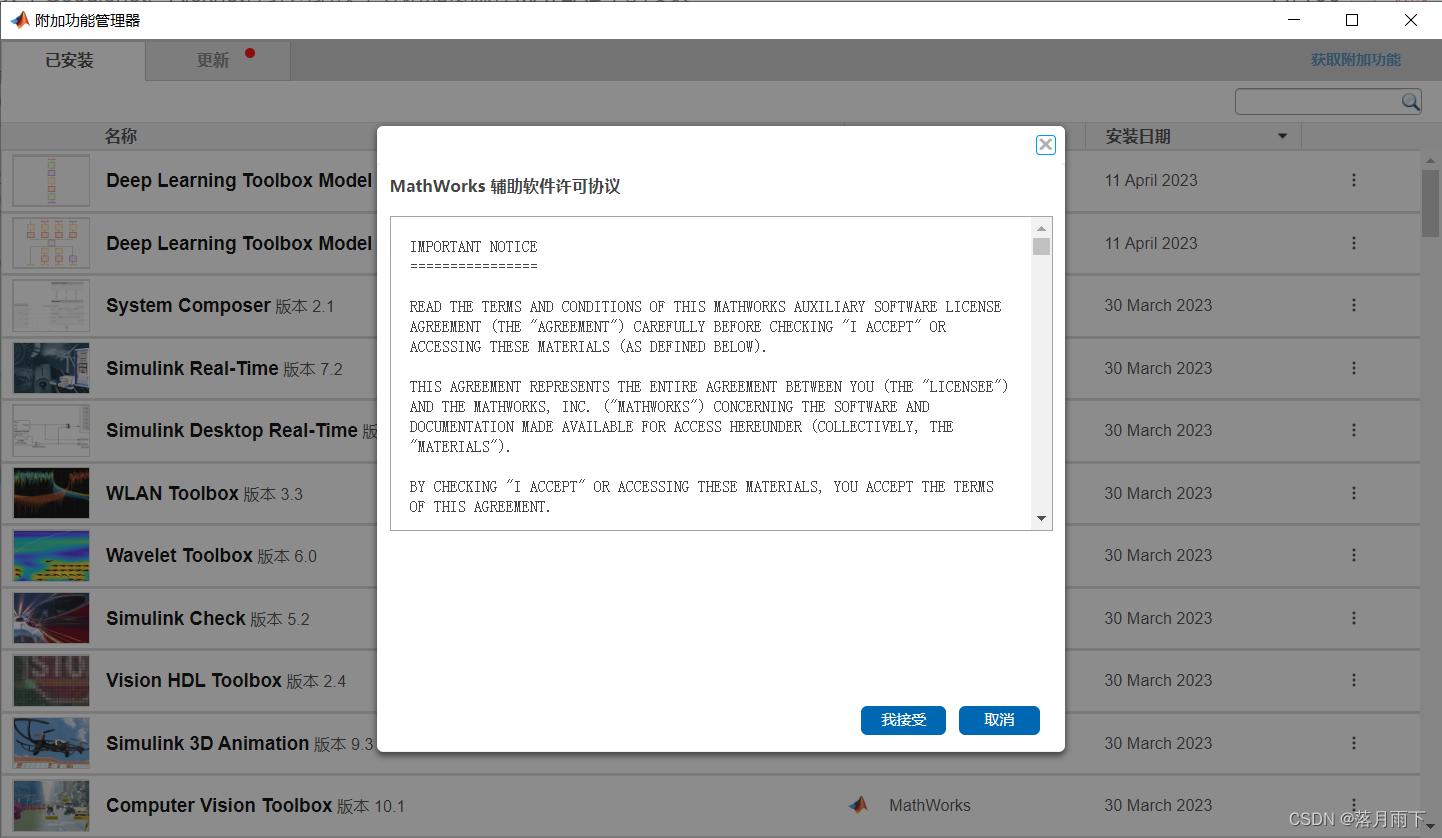Click the Wavelet Toolbox thumbnail image
The height and width of the screenshot is (838, 1442).
click(50, 555)
